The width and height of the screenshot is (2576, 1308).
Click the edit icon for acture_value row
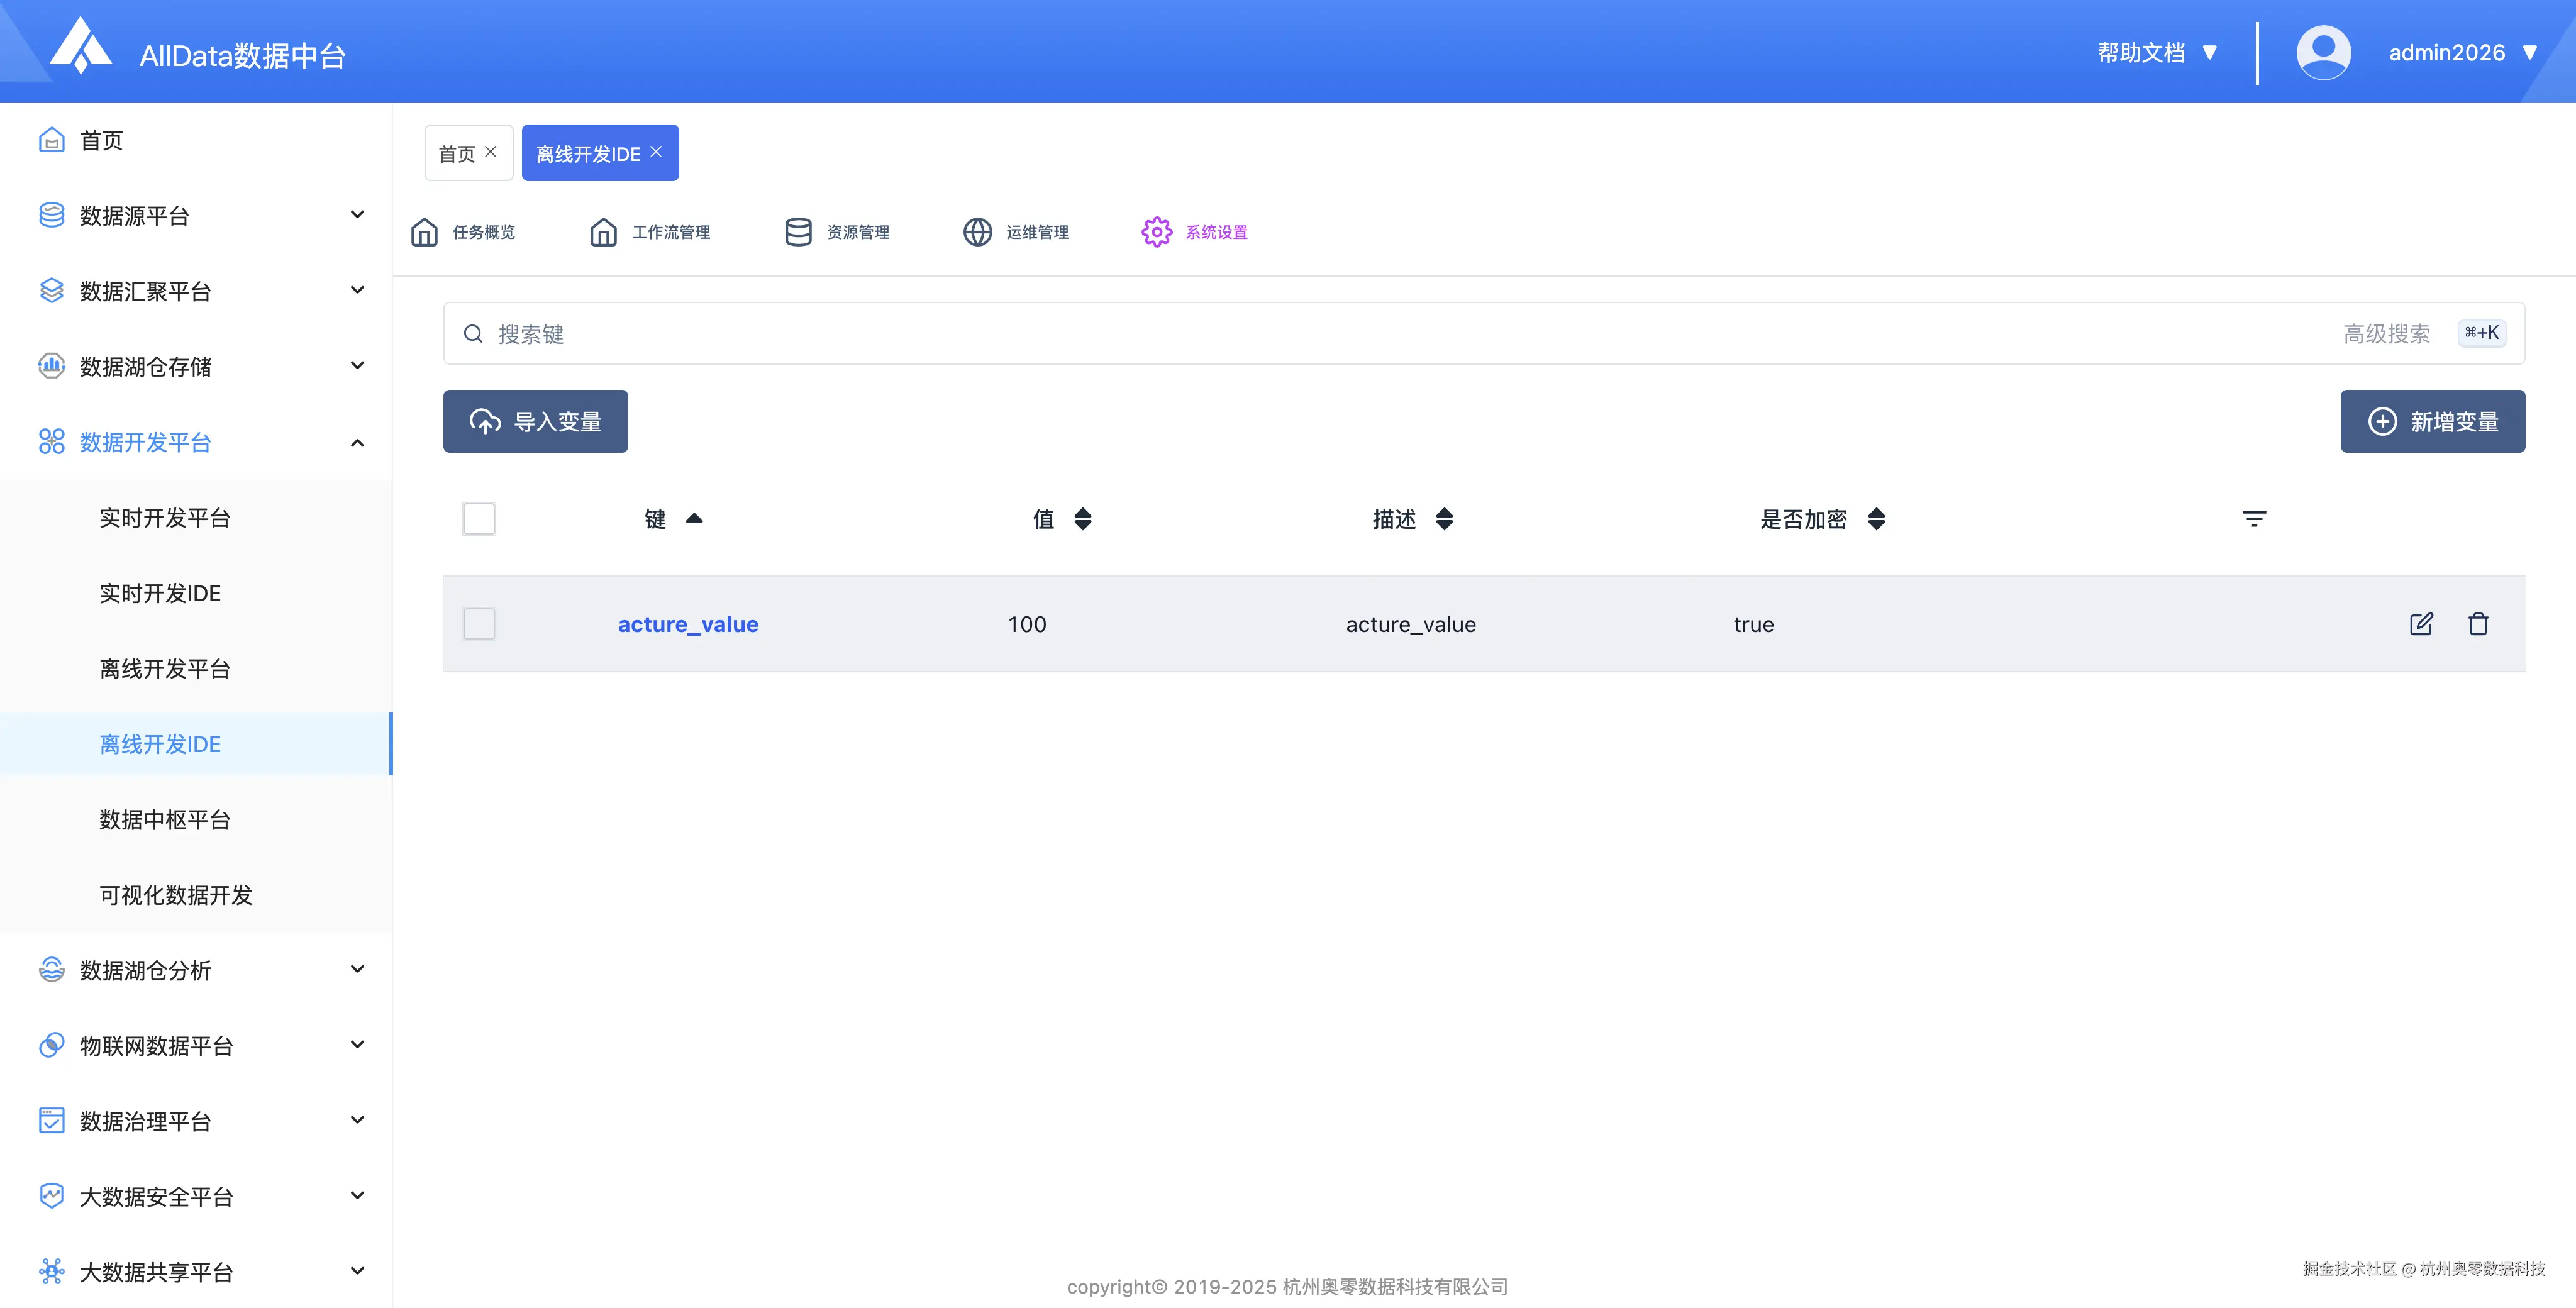pyautogui.click(x=2421, y=624)
